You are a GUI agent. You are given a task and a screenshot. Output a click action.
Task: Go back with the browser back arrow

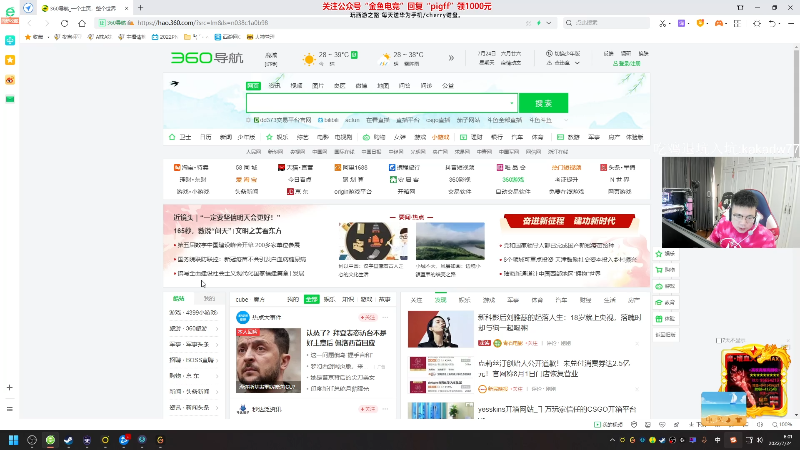coord(30,23)
